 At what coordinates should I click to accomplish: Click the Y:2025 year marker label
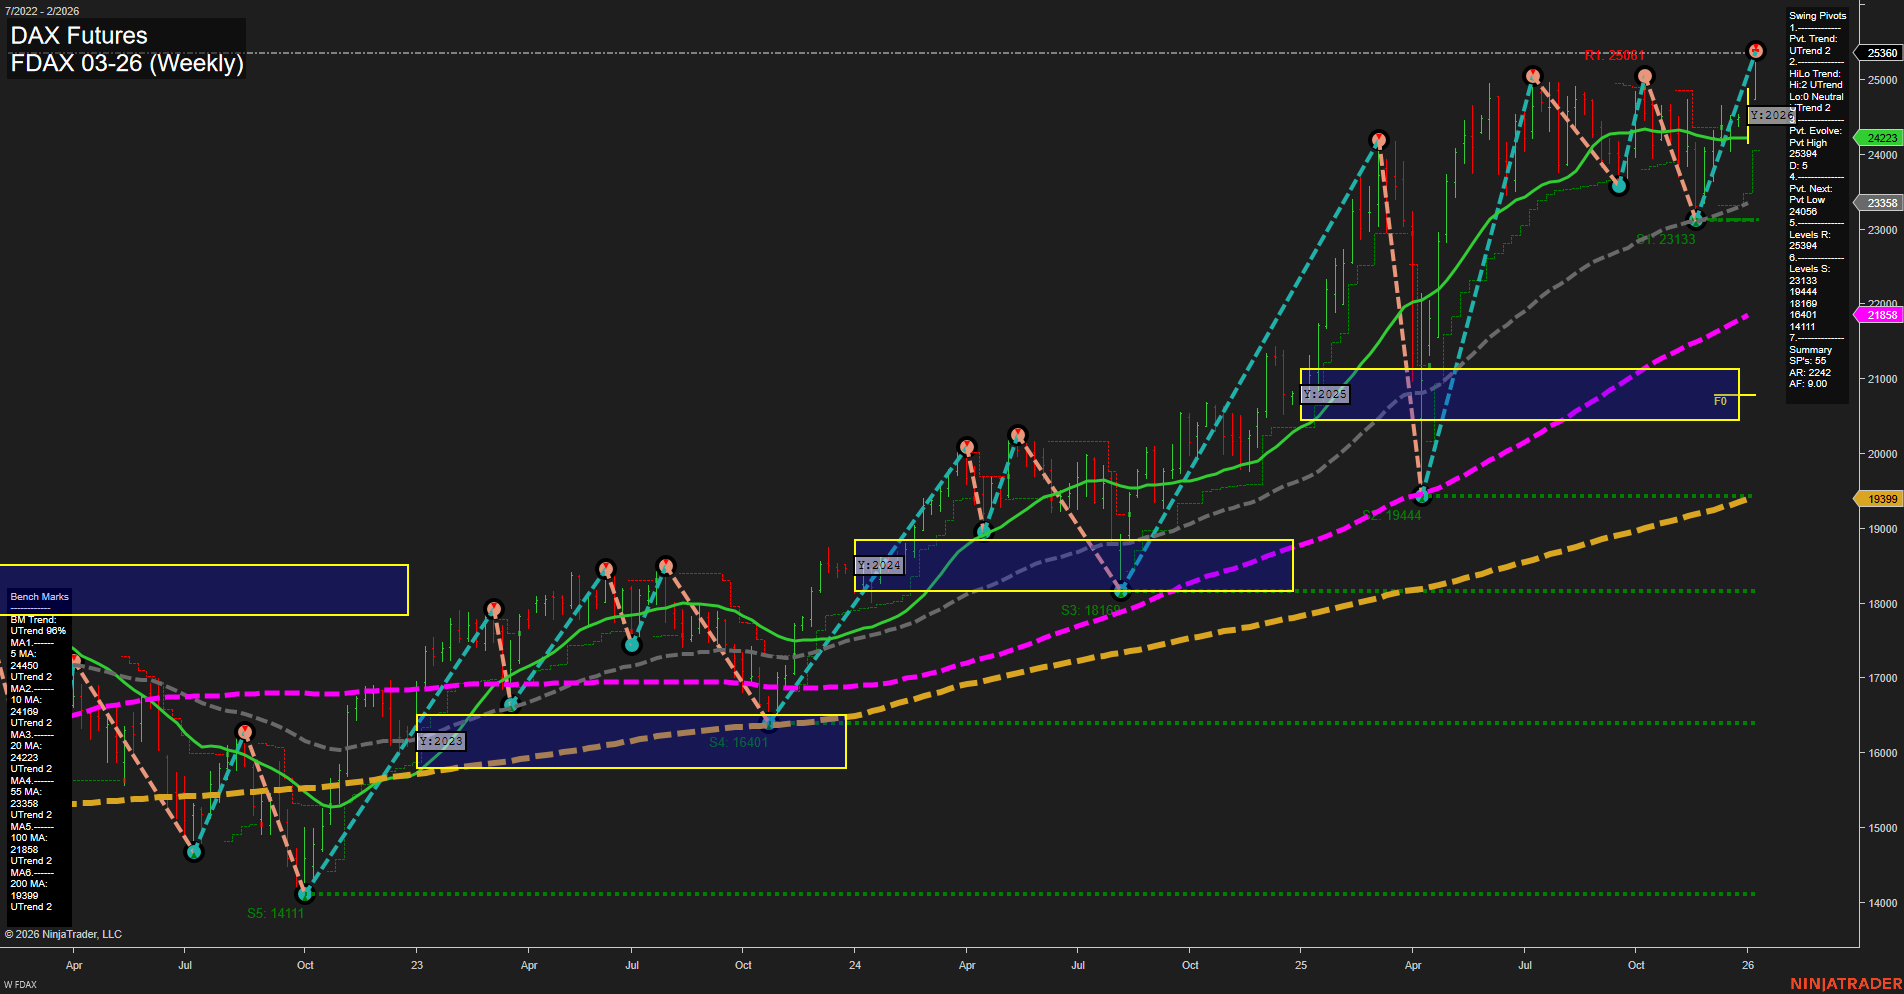pos(1325,394)
